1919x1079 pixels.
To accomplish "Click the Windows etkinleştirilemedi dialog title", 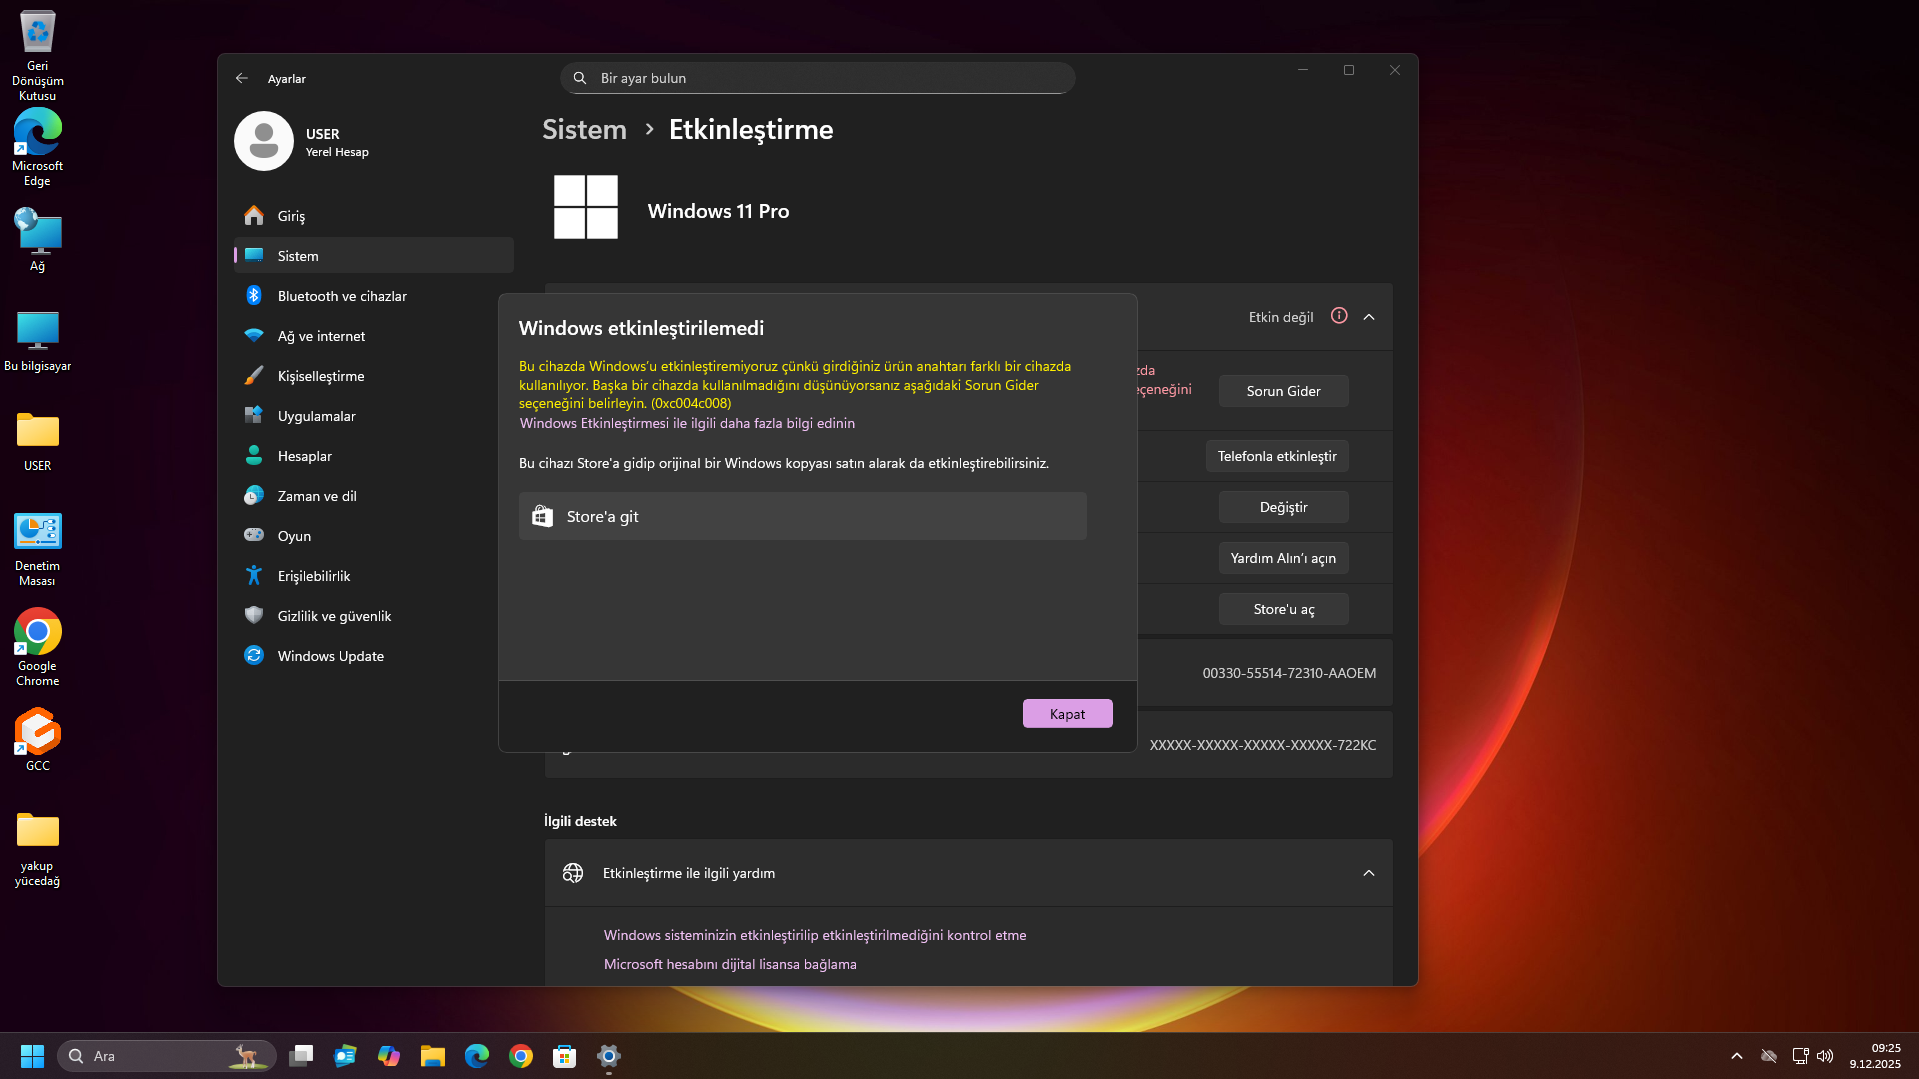I will pyautogui.click(x=641, y=328).
